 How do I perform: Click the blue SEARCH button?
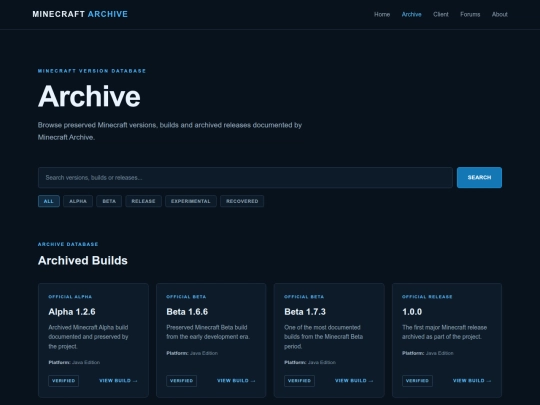[x=479, y=178]
